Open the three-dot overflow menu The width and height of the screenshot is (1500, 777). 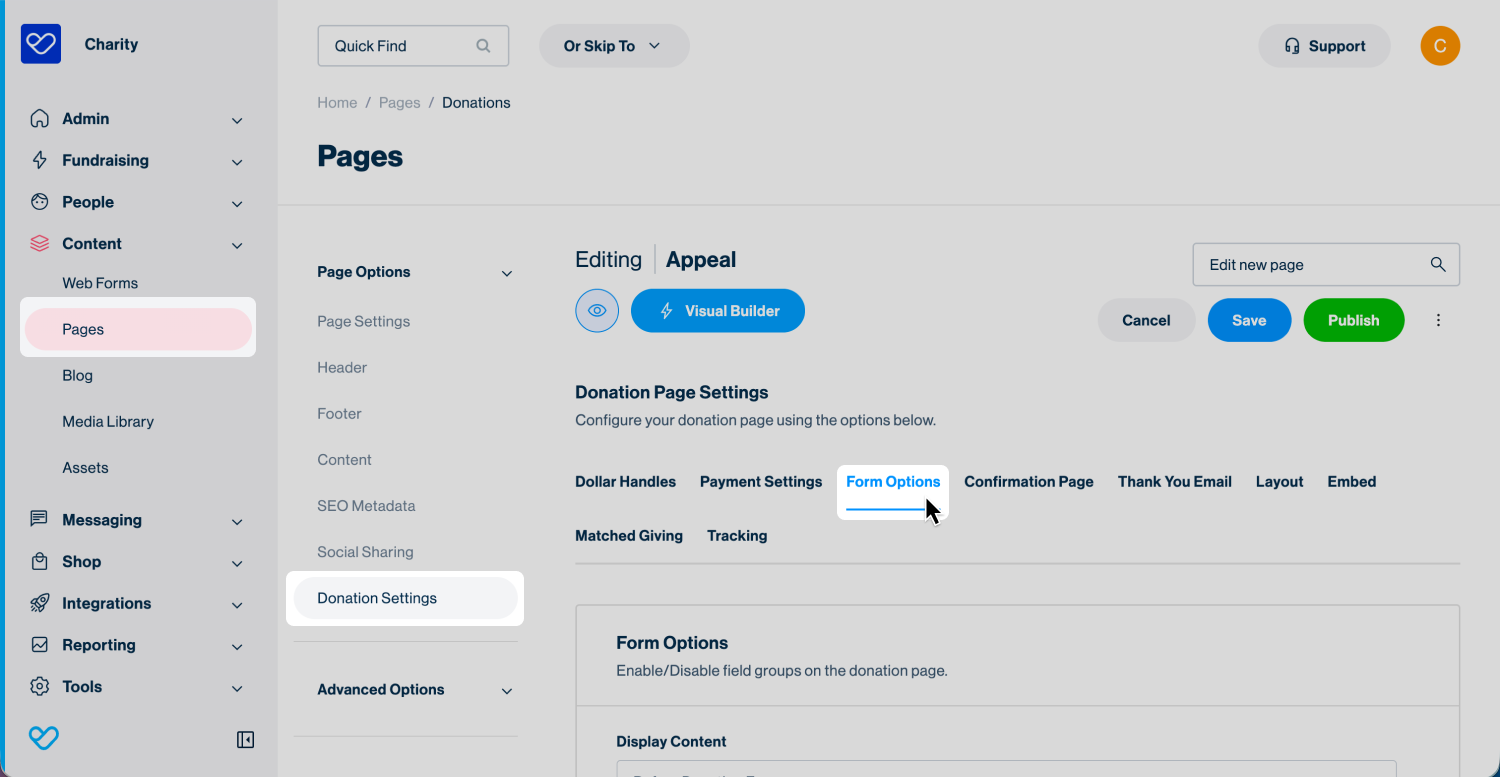[1438, 320]
